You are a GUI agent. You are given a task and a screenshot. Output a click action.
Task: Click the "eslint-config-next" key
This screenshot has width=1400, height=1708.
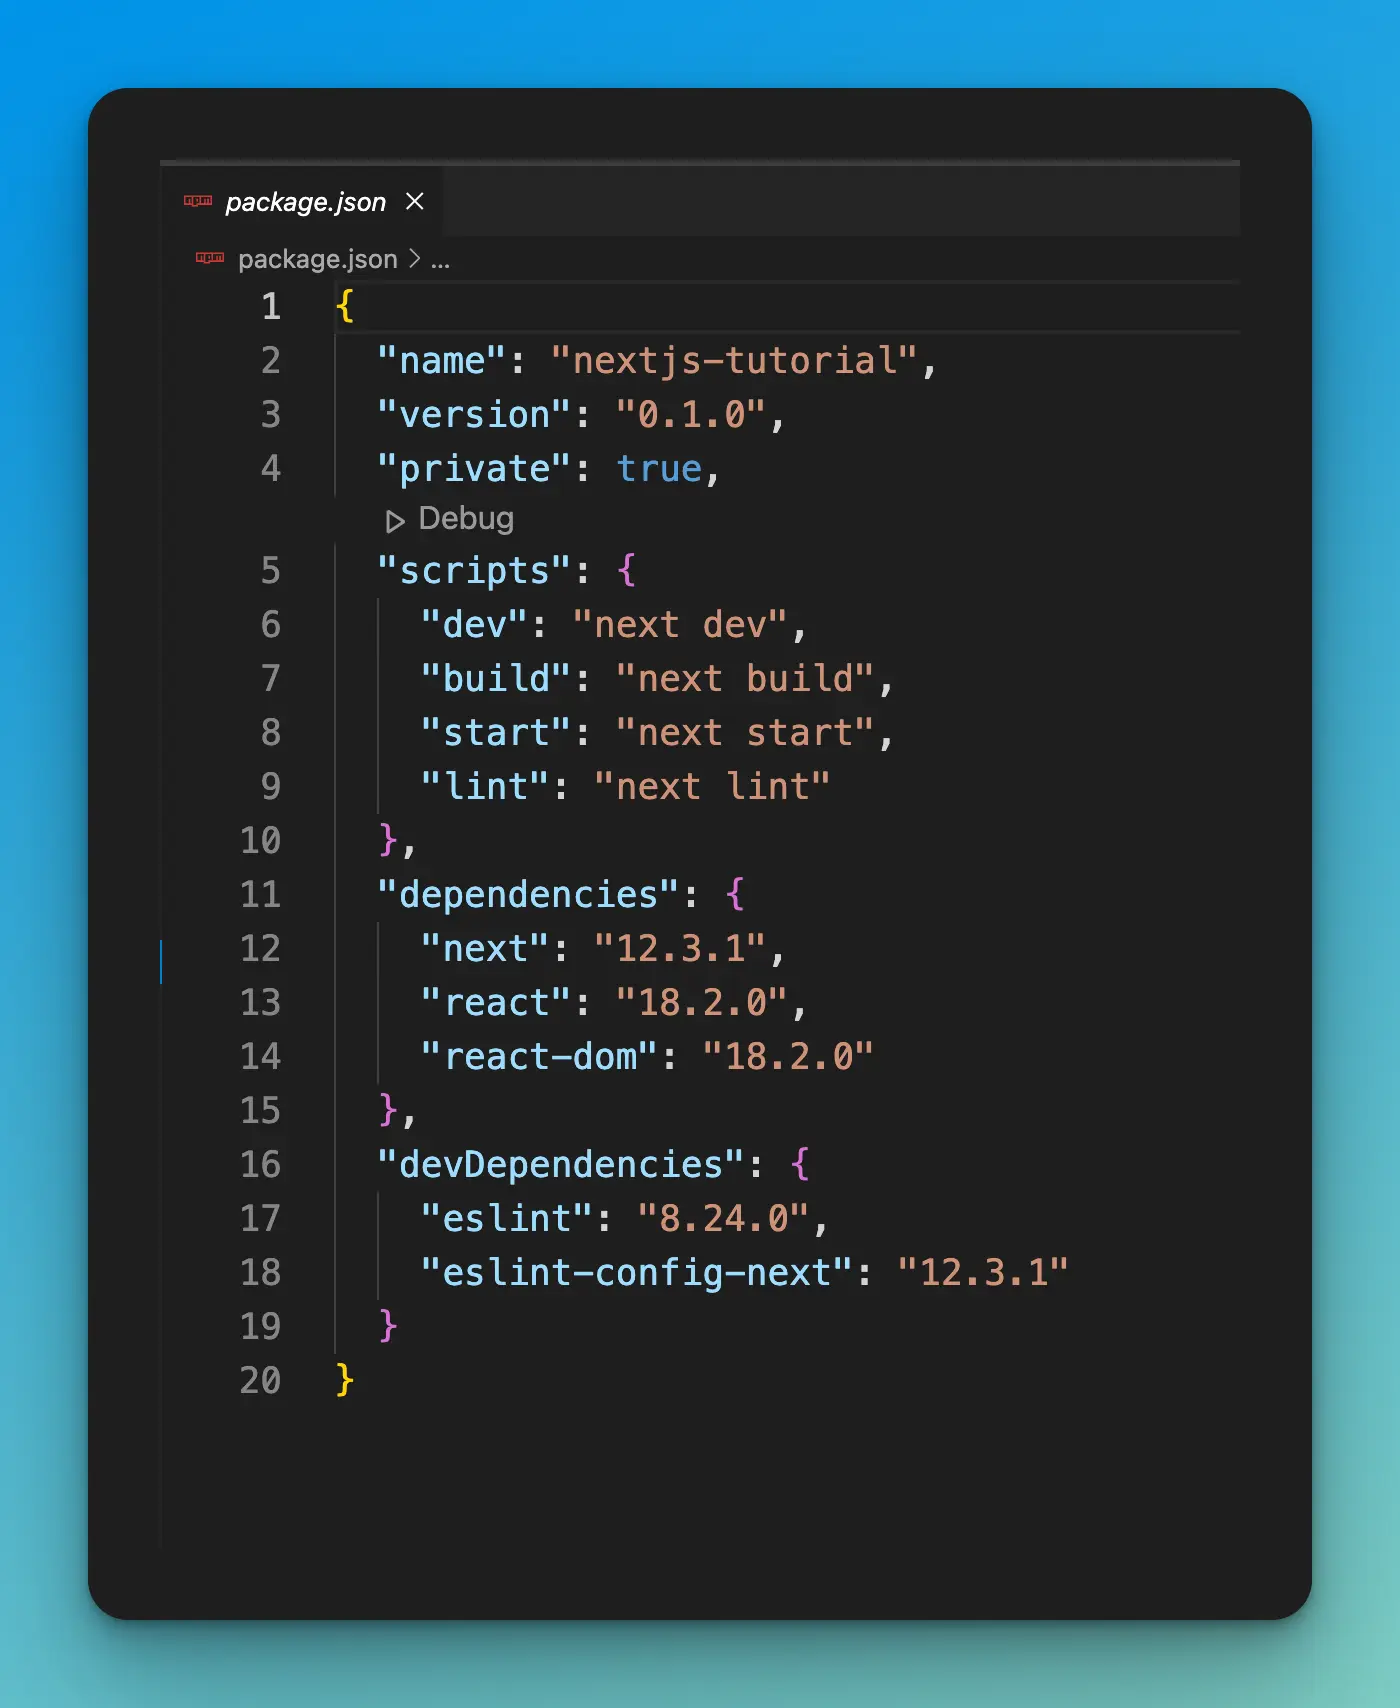click(637, 1273)
